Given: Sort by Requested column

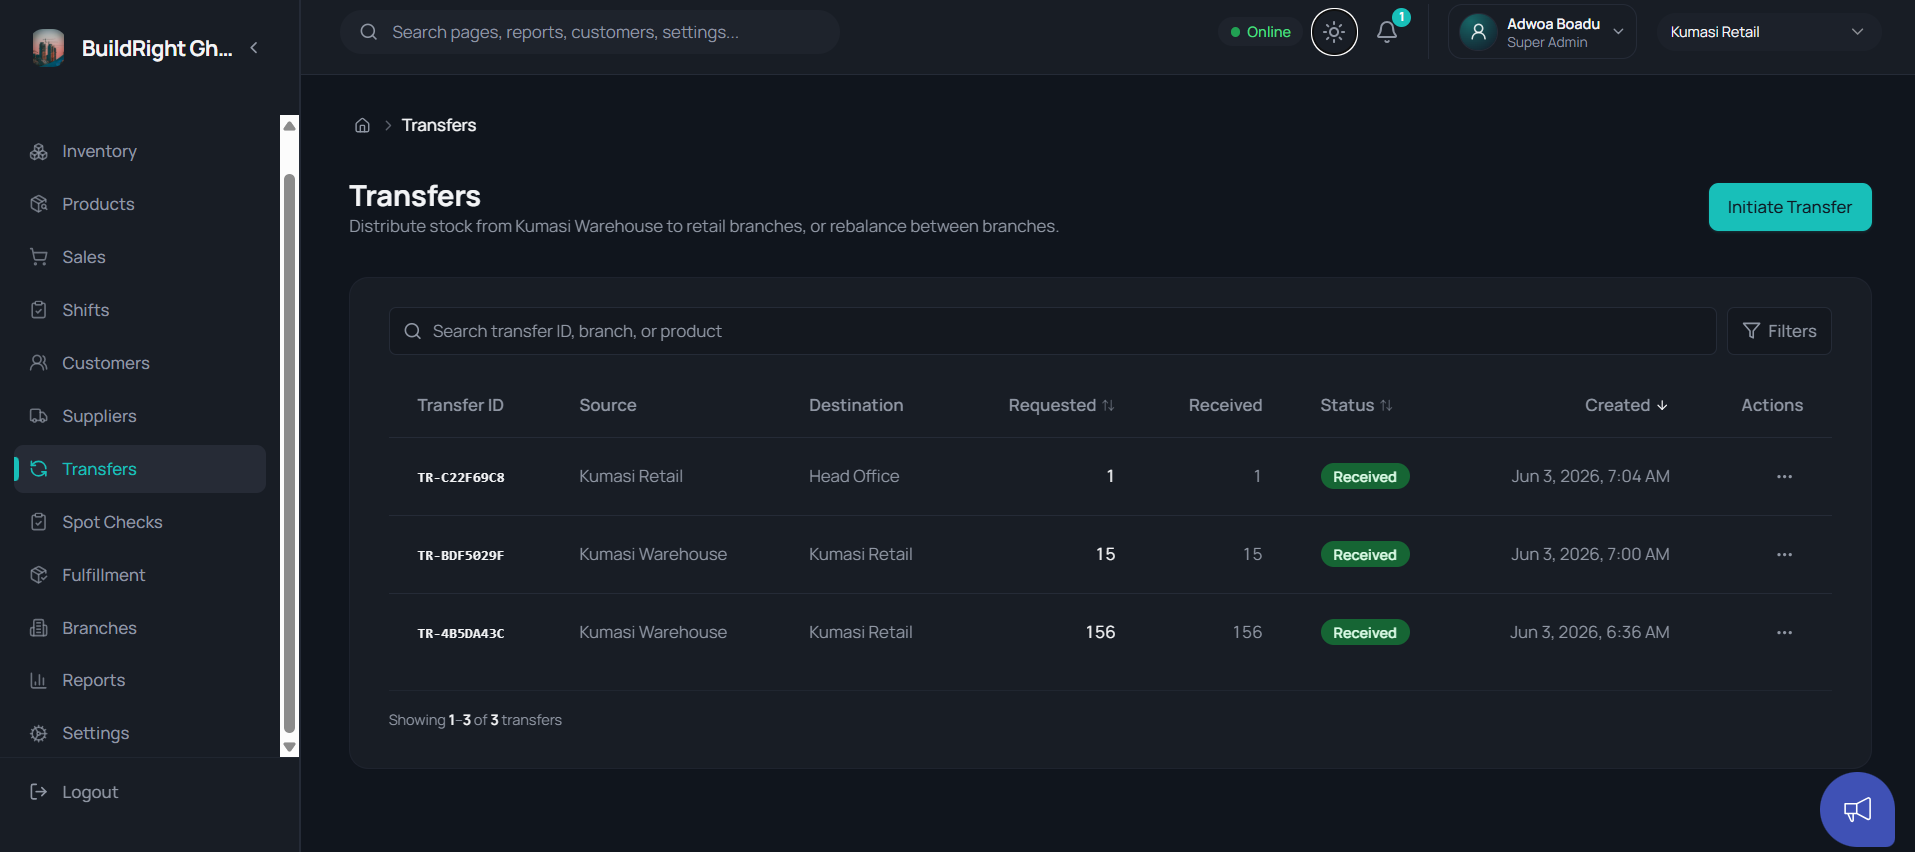Looking at the screenshot, I should click(1061, 405).
